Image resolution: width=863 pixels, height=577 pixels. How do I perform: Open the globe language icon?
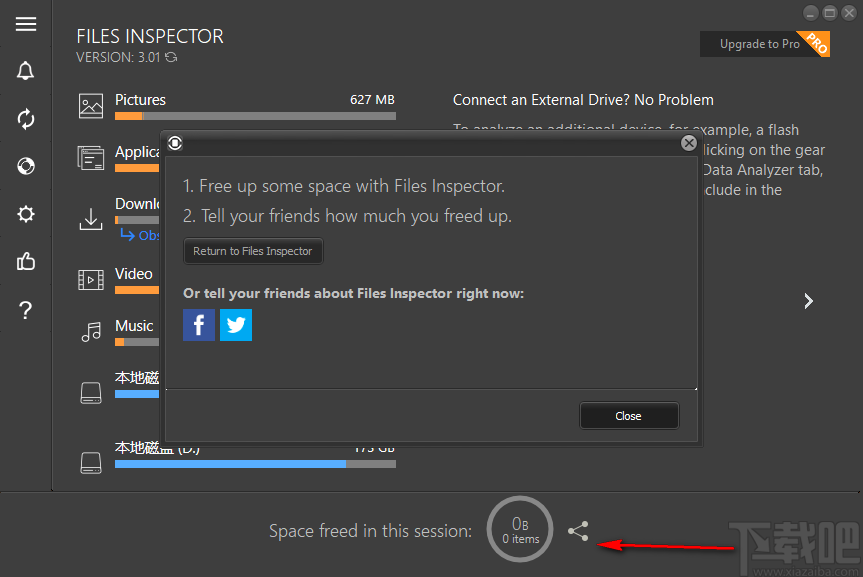coord(25,166)
